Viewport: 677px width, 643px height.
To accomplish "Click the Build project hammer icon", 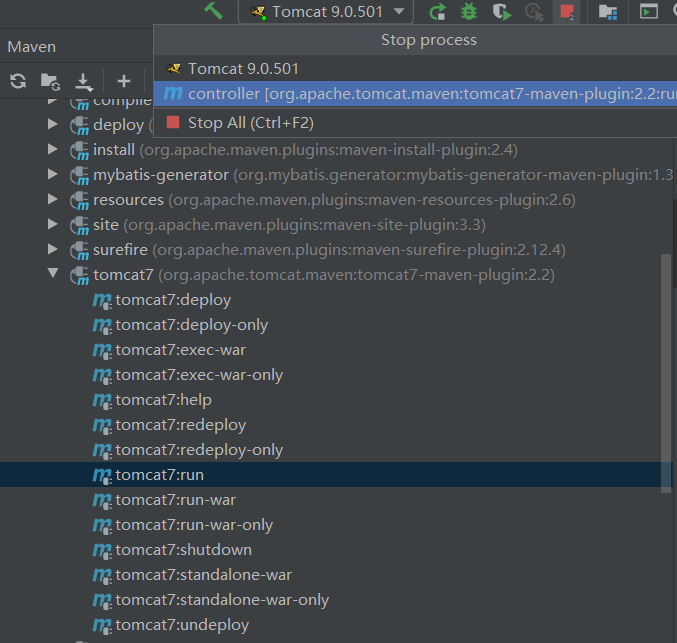I will tap(213, 11).
